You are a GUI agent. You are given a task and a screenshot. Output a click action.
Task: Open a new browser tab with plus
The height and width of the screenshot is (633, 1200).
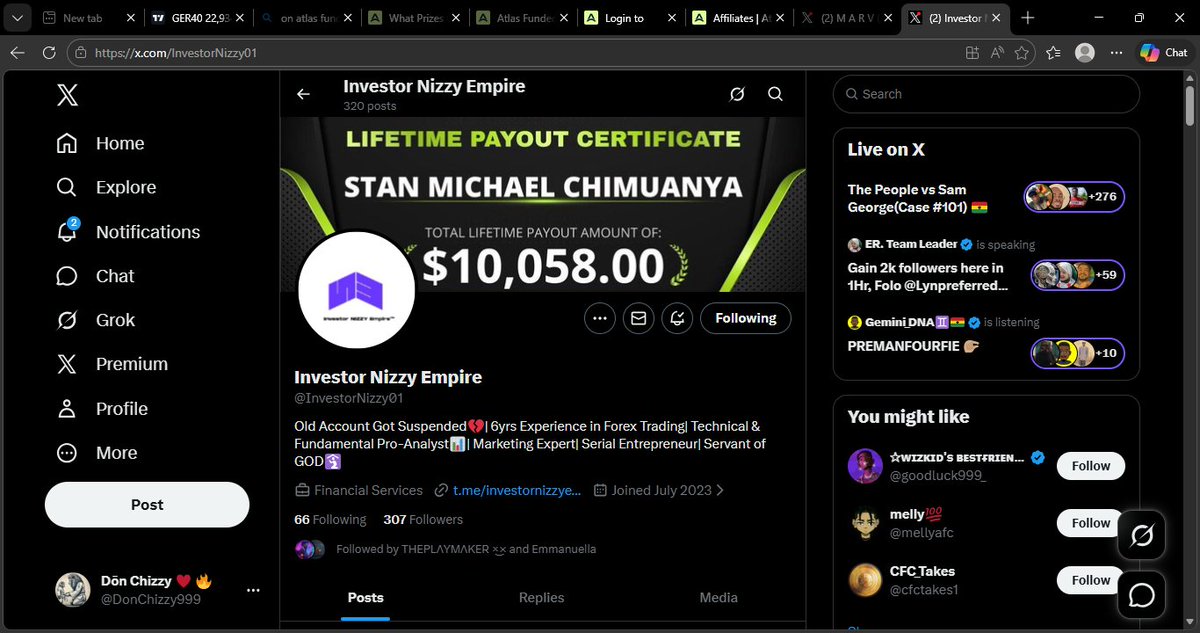(1028, 18)
